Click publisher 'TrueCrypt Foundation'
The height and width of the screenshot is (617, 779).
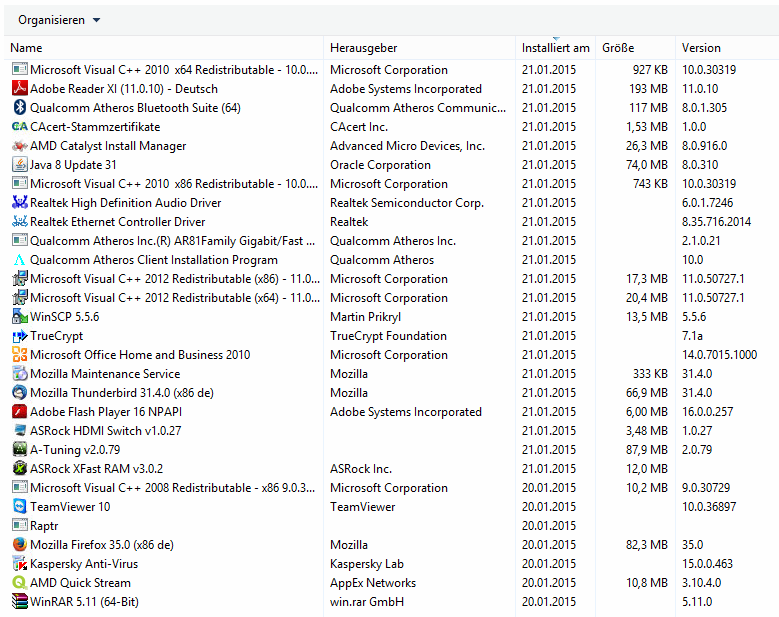(388, 336)
